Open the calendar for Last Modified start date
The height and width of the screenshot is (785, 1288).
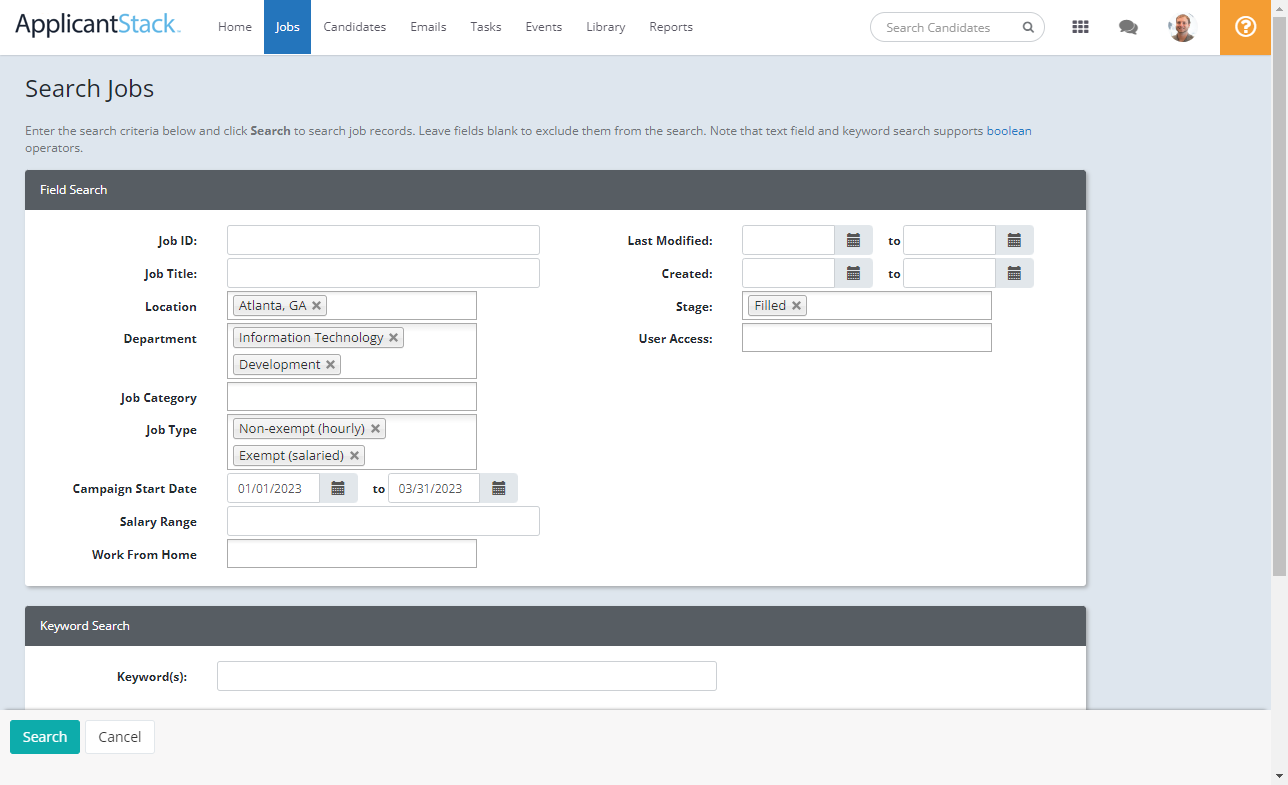pyautogui.click(x=853, y=240)
